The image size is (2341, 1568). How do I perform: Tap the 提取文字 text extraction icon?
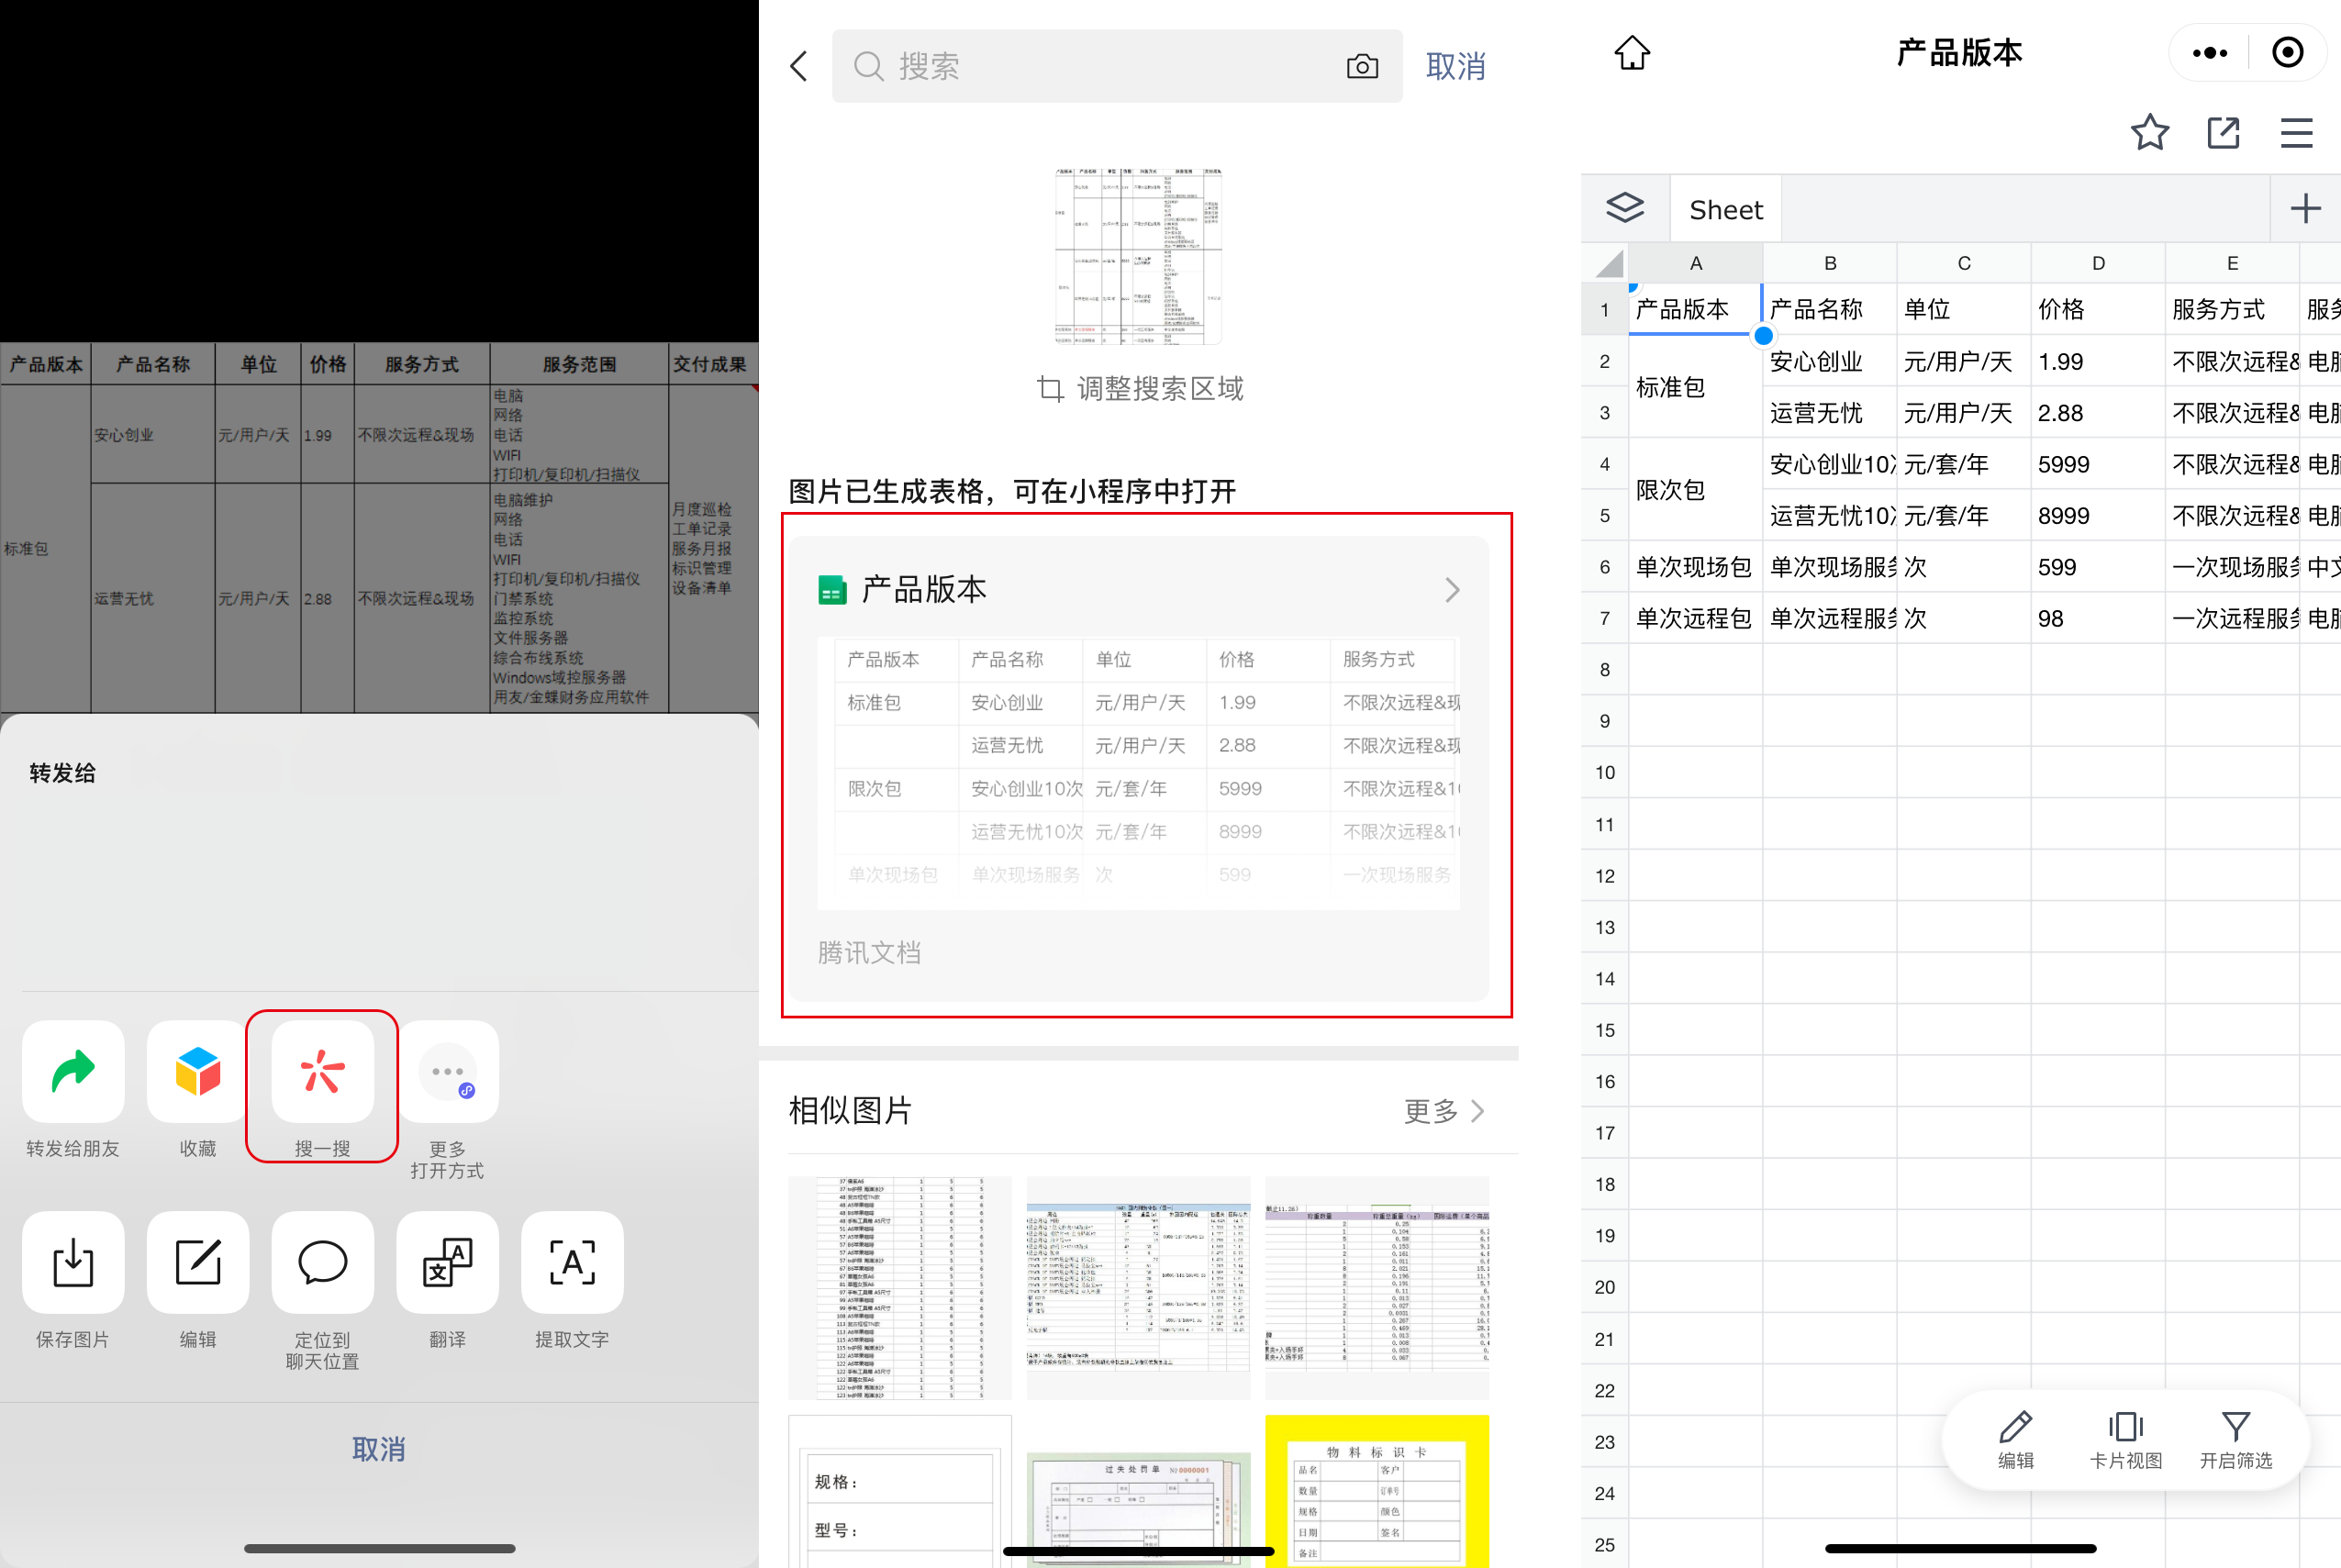click(x=572, y=1263)
